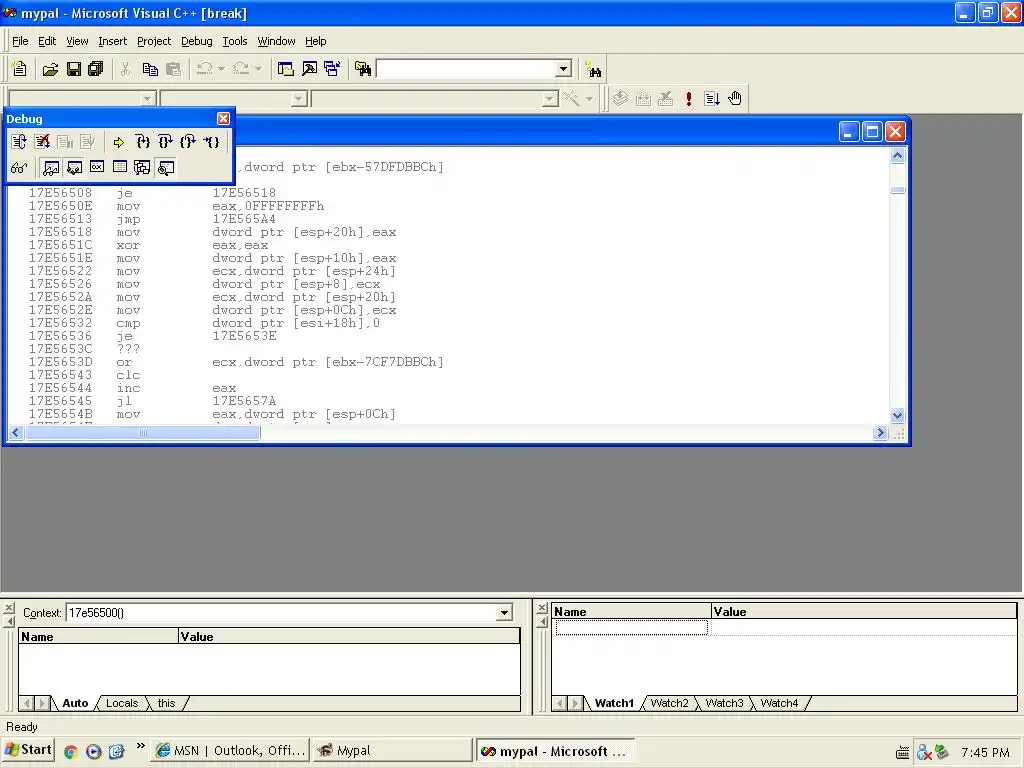The width and height of the screenshot is (1024, 768).
Task: Open the first WizardBar class combo arrow
Action: (x=148, y=99)
